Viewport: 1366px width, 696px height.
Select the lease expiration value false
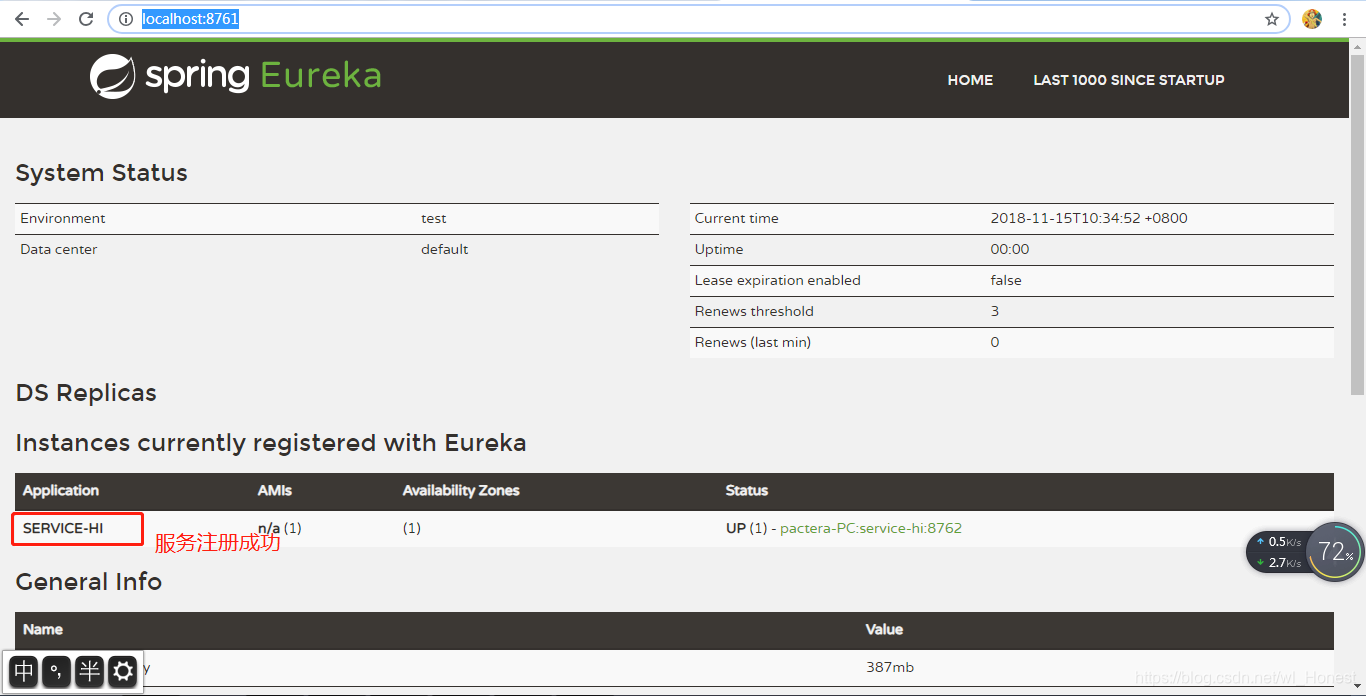1006,280
